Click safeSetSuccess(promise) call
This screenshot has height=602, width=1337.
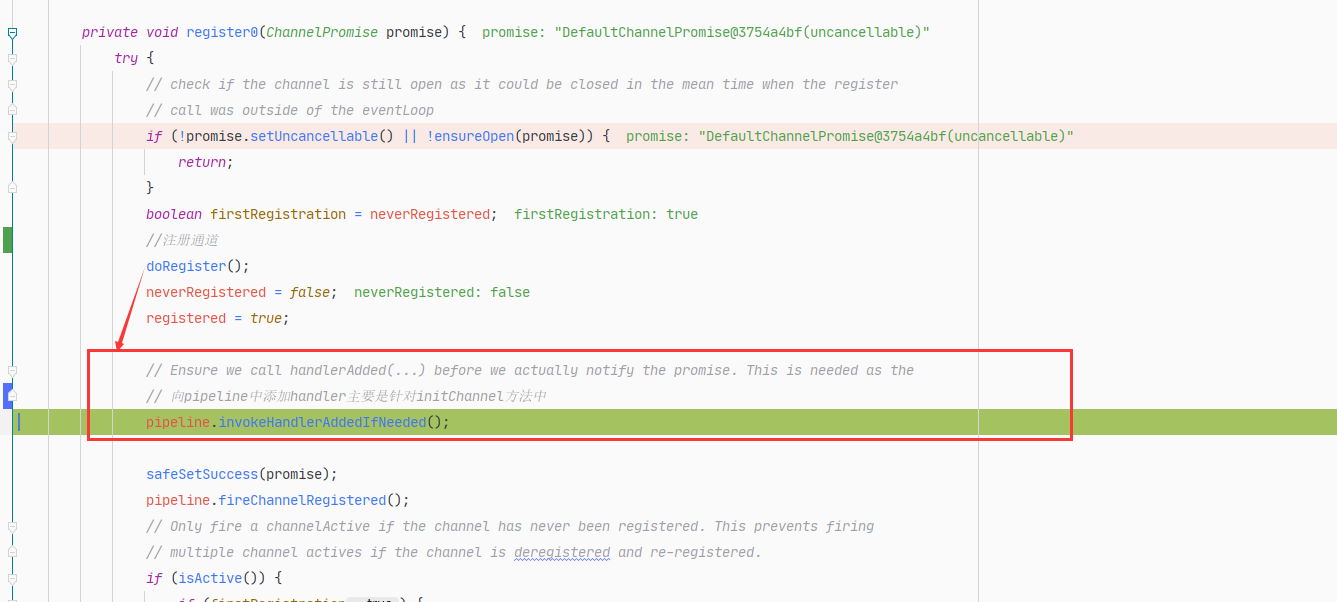tap(242, 474)
